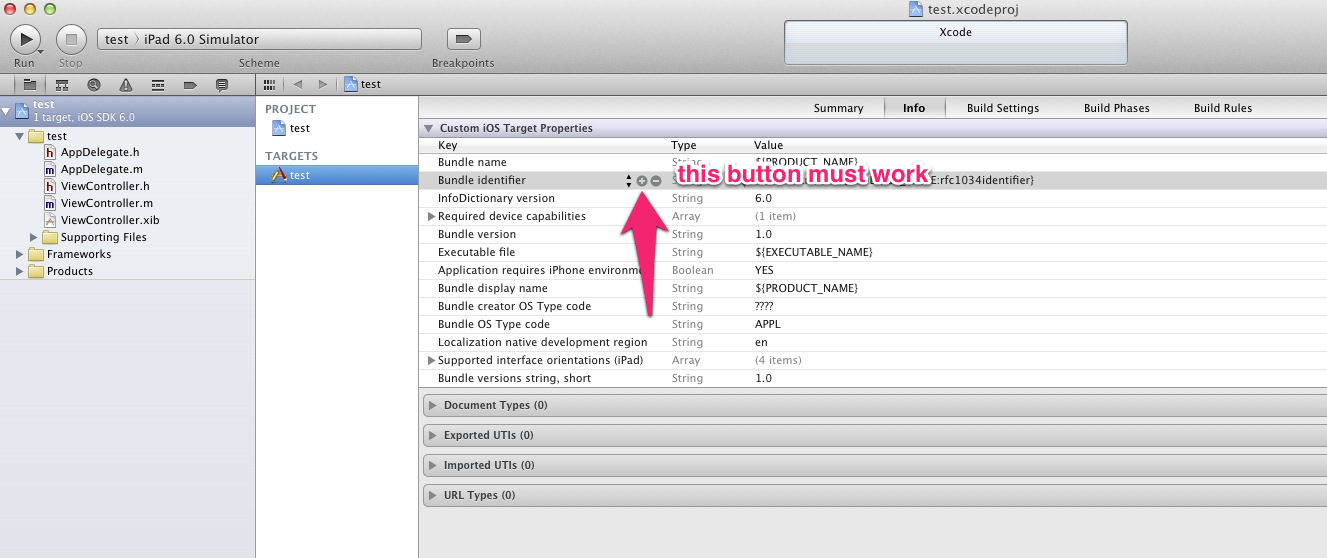
Task: Expand the Exported UTIs (0) section
Action: point(433,436)
